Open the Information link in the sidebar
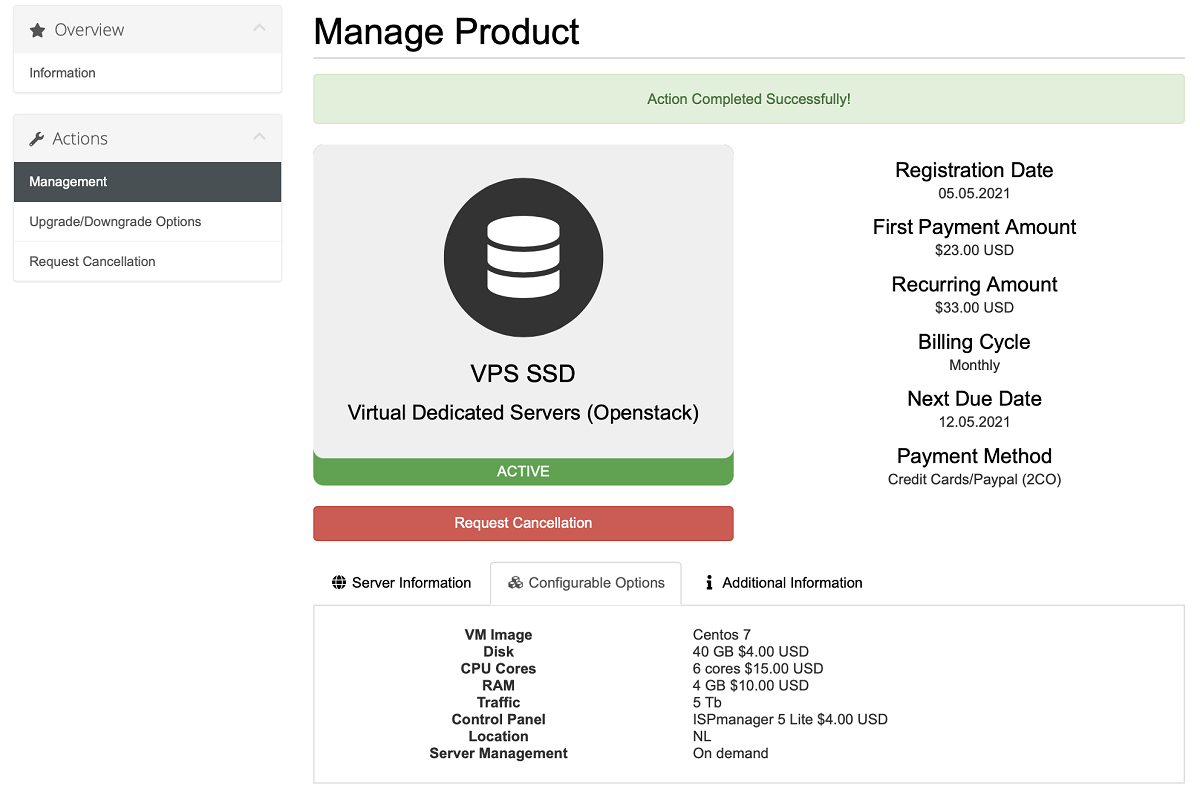The width and height of the screenshot is (1200, 786). 63,73
